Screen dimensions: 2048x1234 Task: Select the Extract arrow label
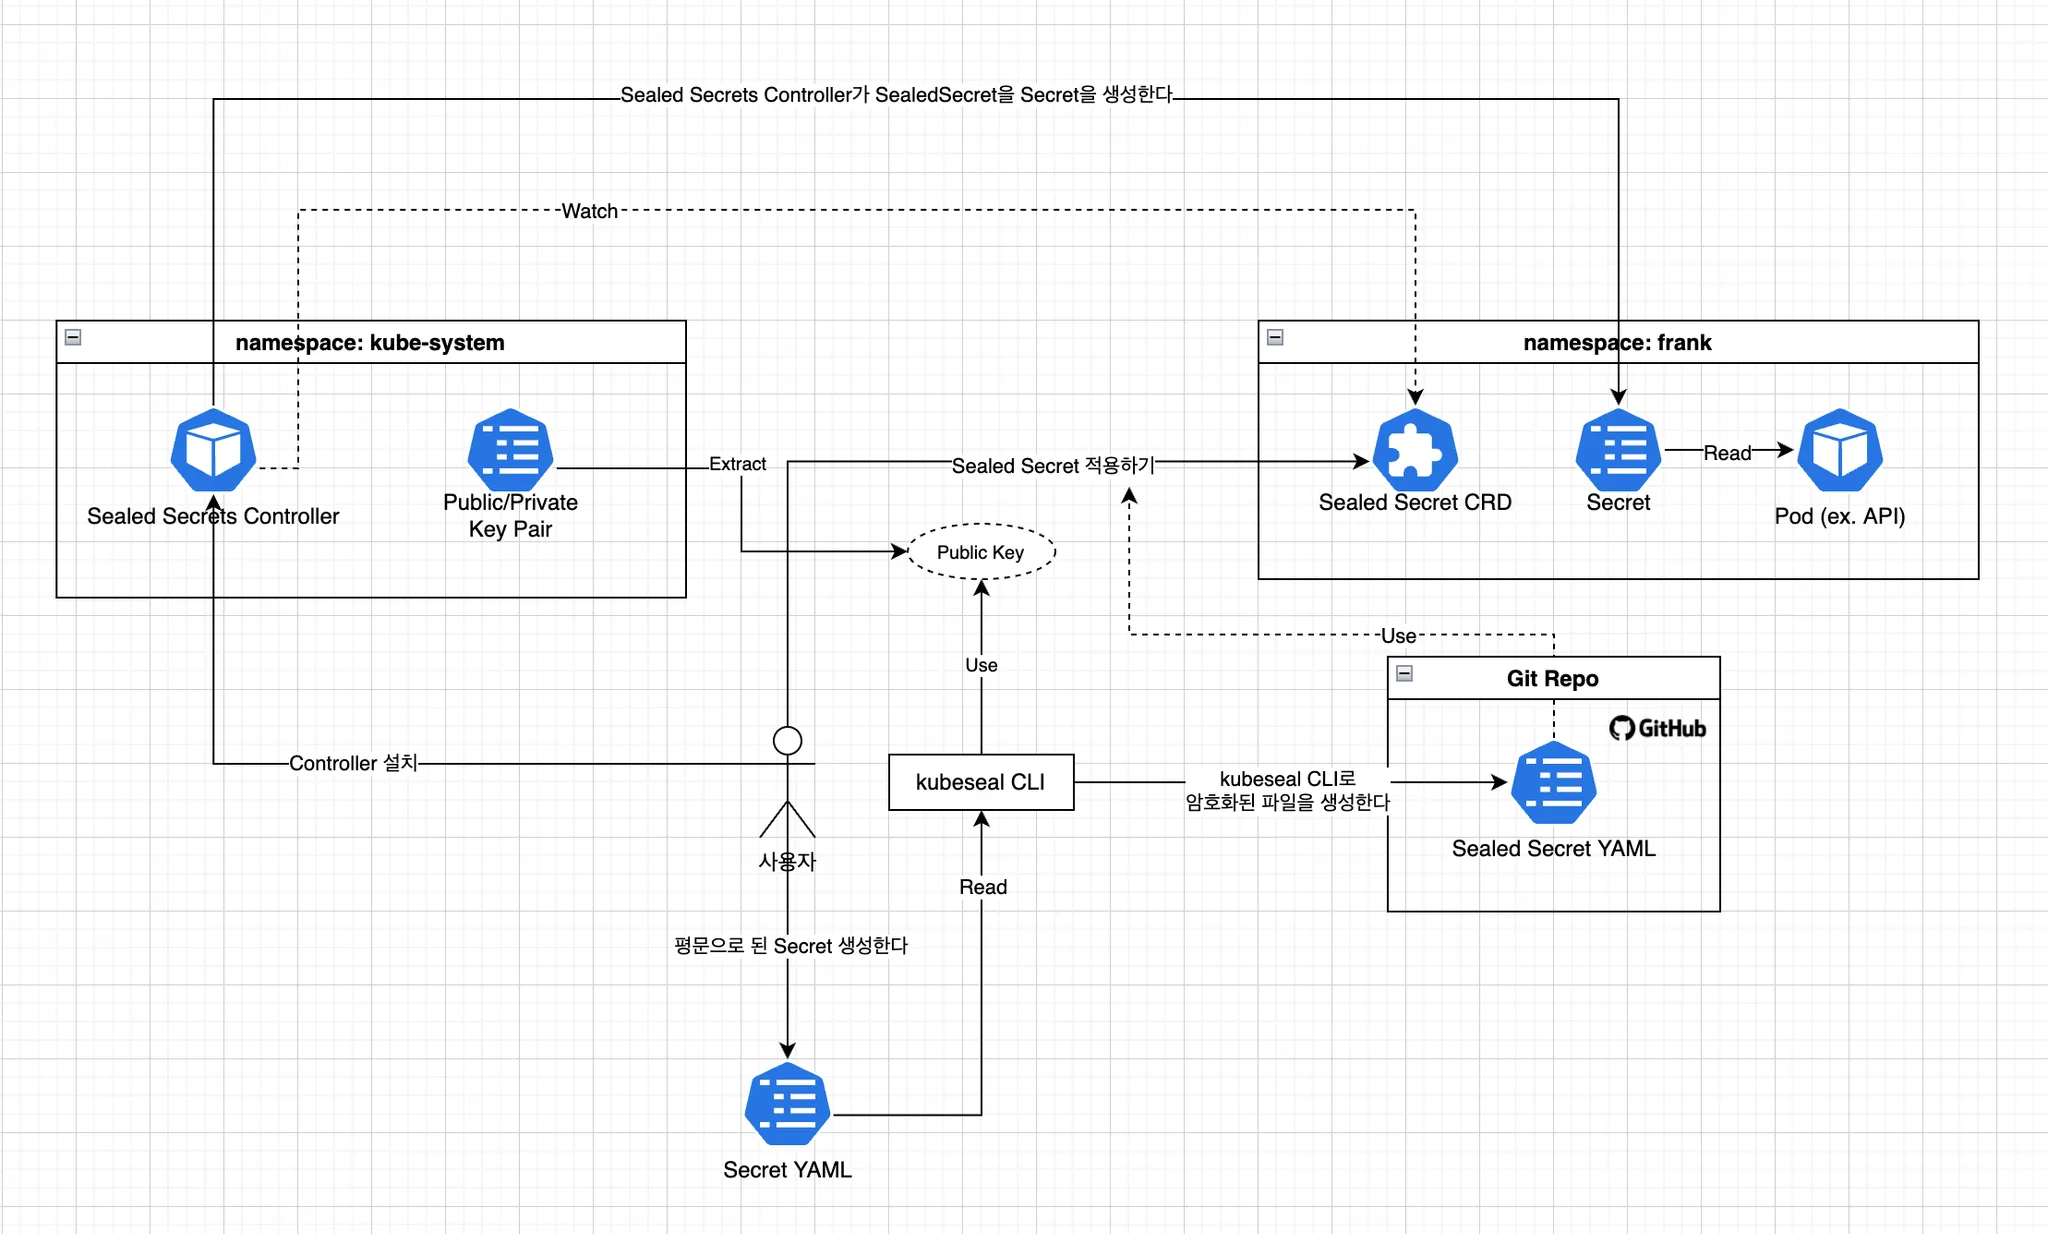pyautogui.click(x=737, y=463)
